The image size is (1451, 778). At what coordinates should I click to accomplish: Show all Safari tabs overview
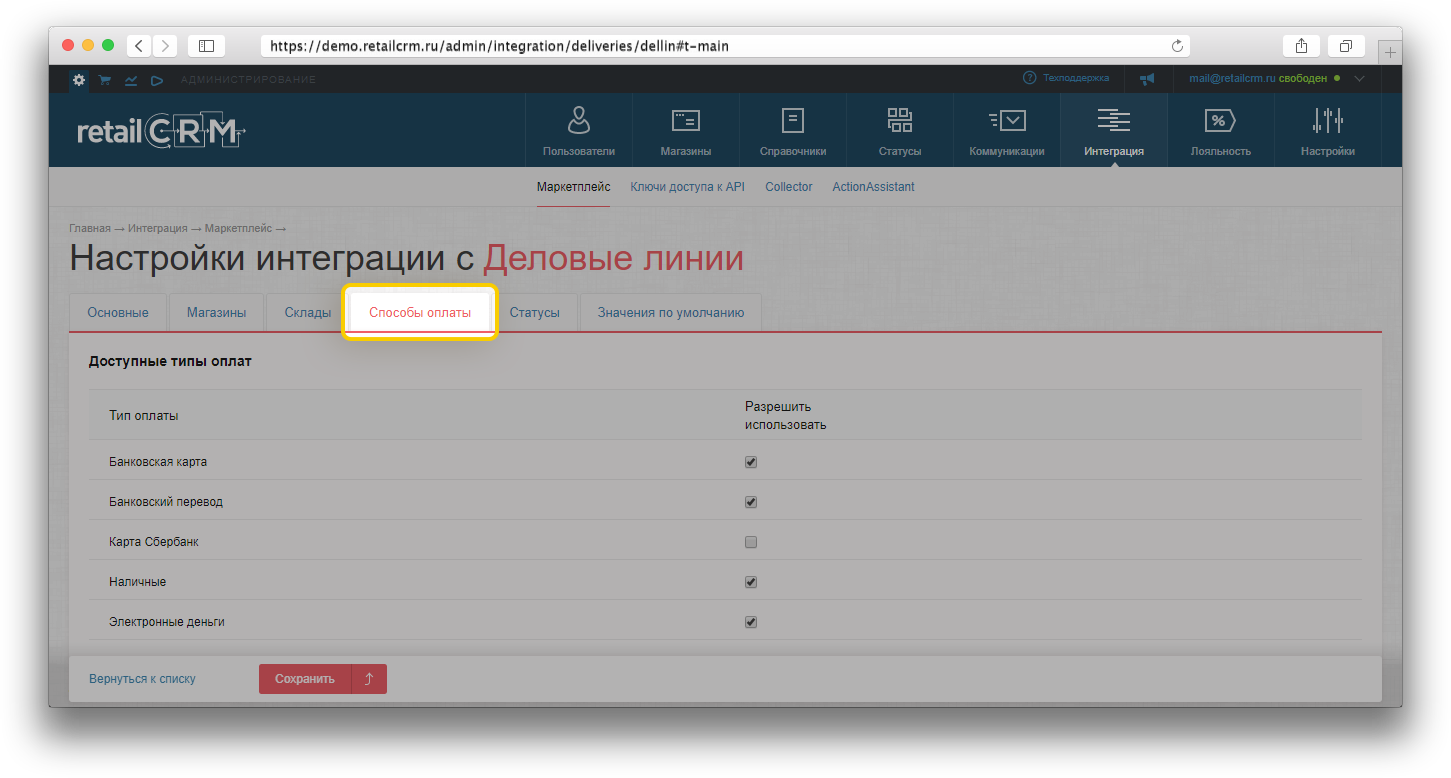(x=1346, y=46)
